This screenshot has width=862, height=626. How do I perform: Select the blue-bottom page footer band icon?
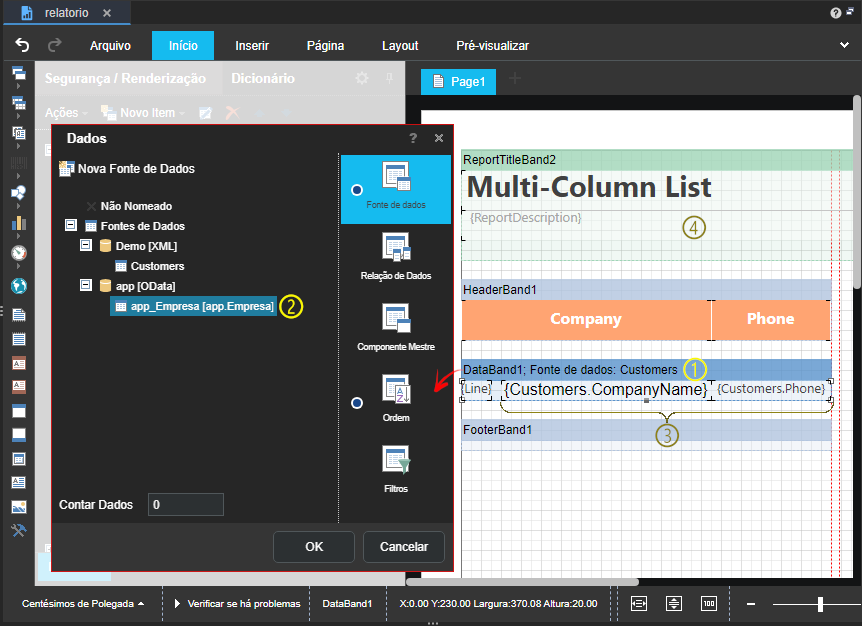(19, 435)
